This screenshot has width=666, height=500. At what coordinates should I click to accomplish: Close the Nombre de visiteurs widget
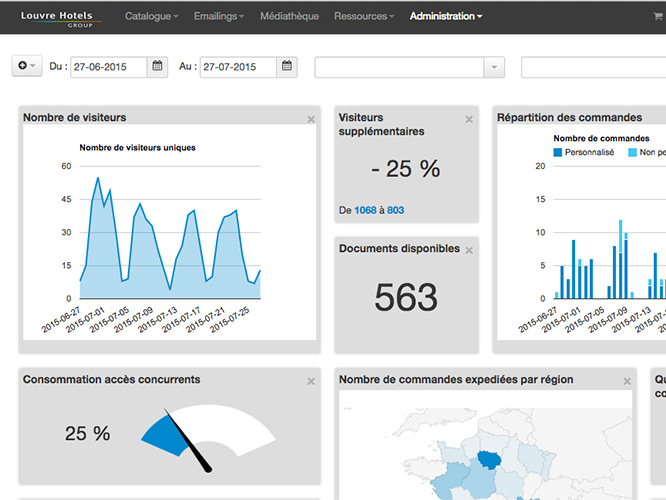tap(311, 120)
